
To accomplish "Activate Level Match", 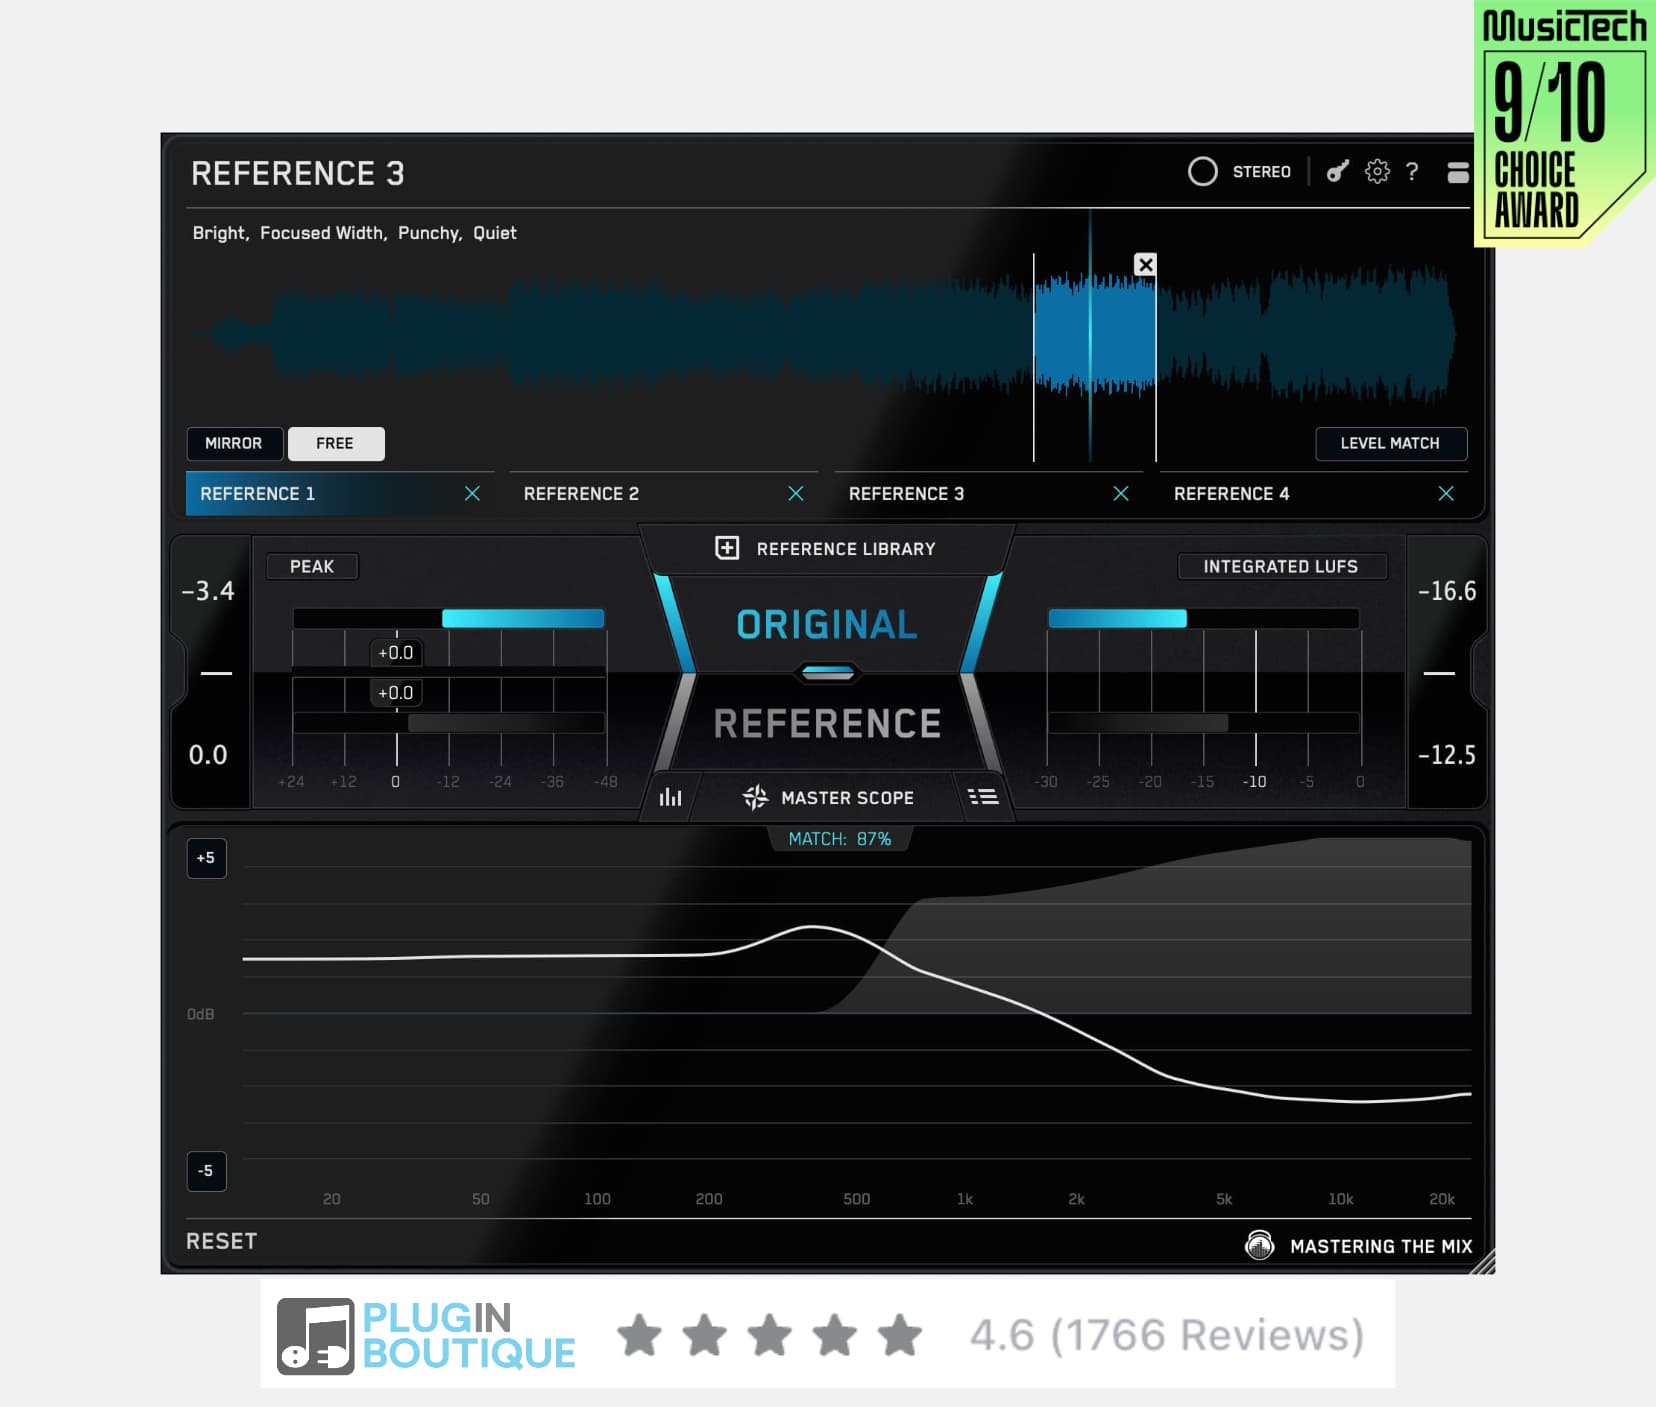I will (x=1391, y=443).
